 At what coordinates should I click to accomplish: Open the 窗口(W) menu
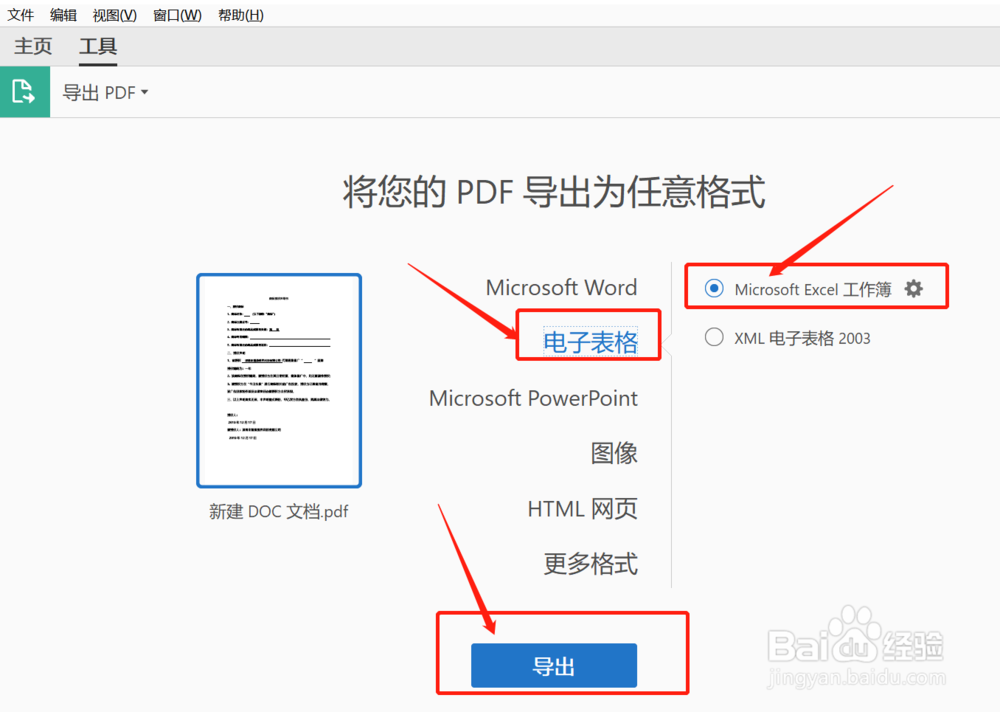(176, 15)
